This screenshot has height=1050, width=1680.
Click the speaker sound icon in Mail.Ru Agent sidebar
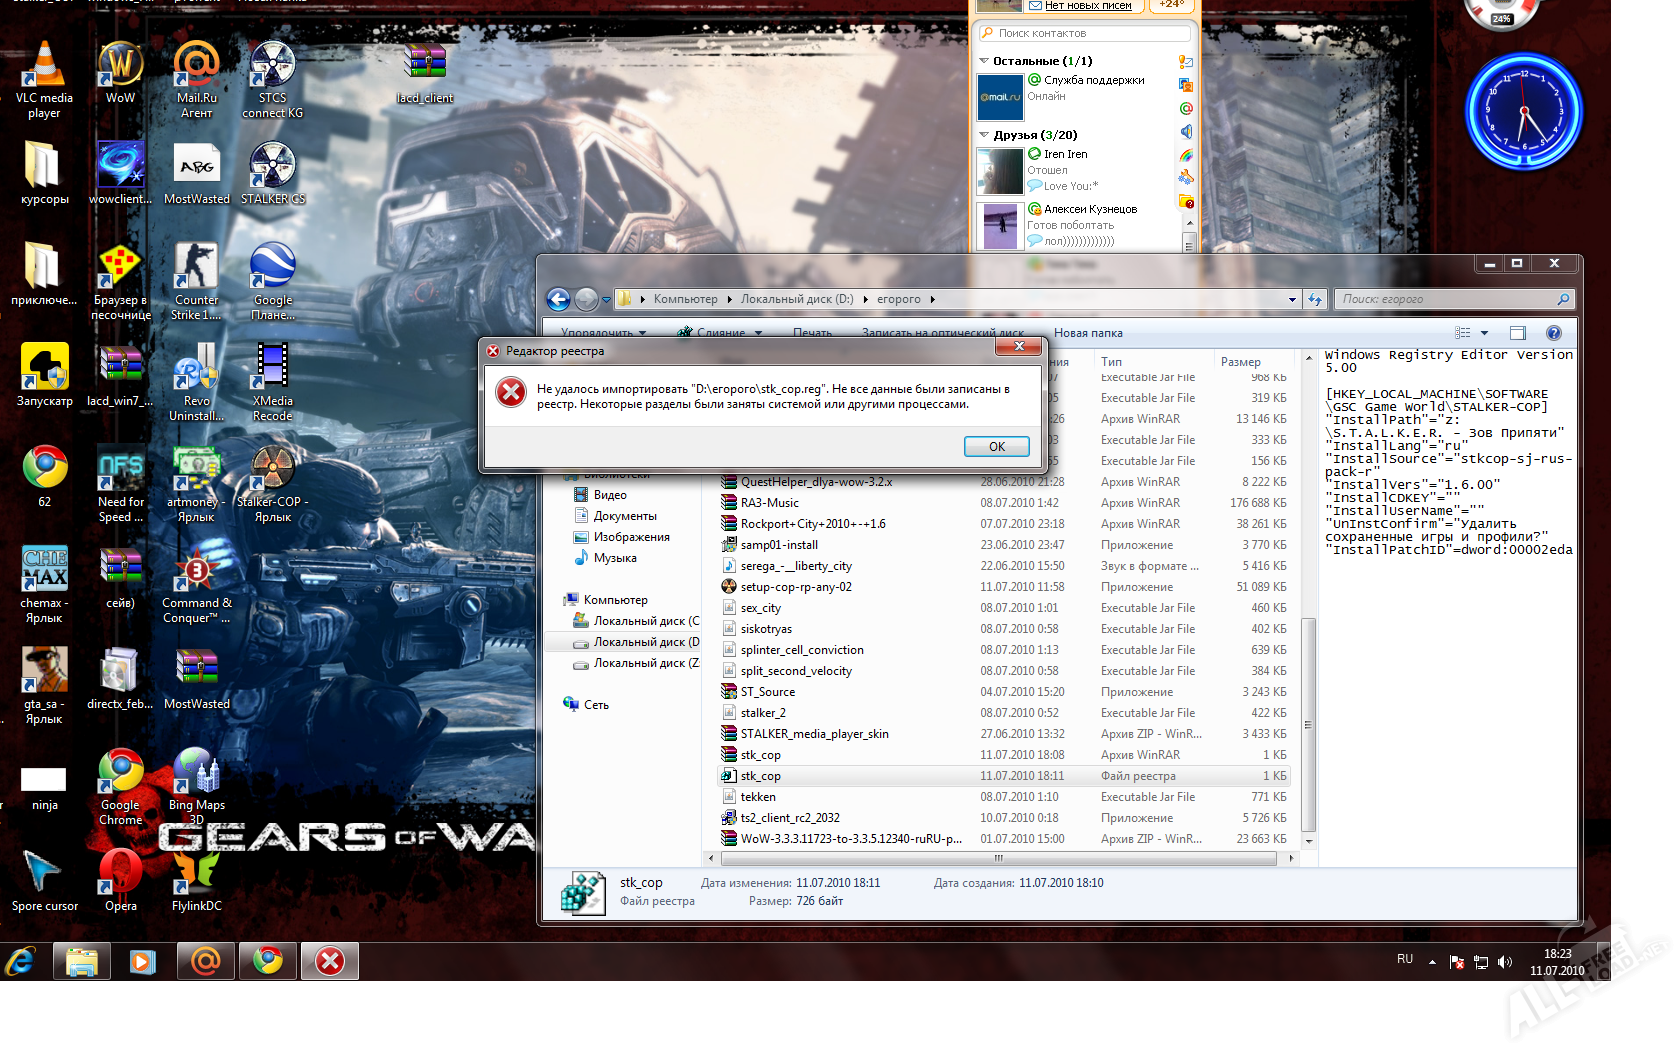[x=1186, y=132]
